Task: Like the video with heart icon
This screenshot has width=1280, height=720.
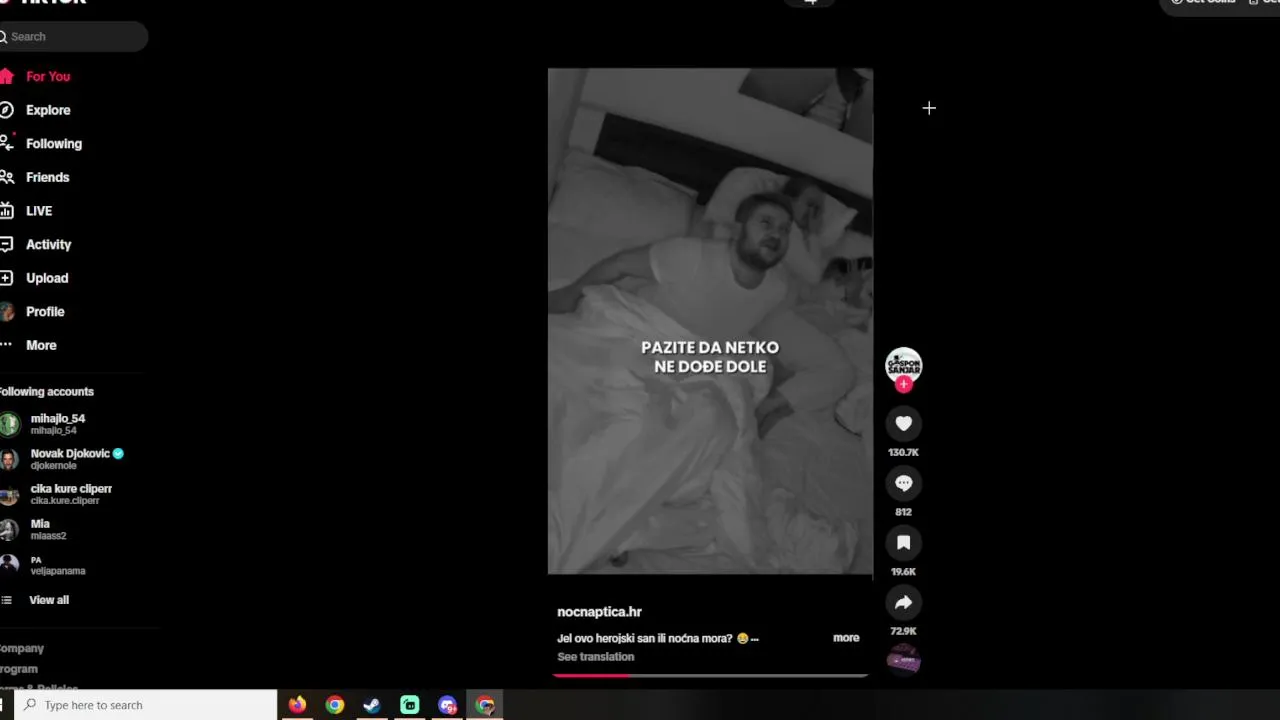Action: click(x=903, y=424)
